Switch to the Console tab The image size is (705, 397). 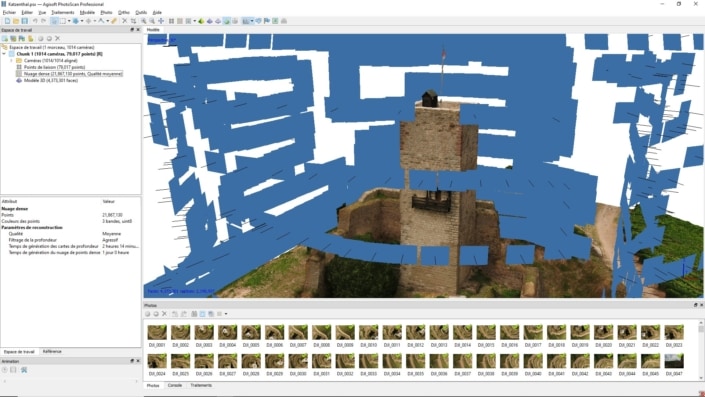click(175, 386)
